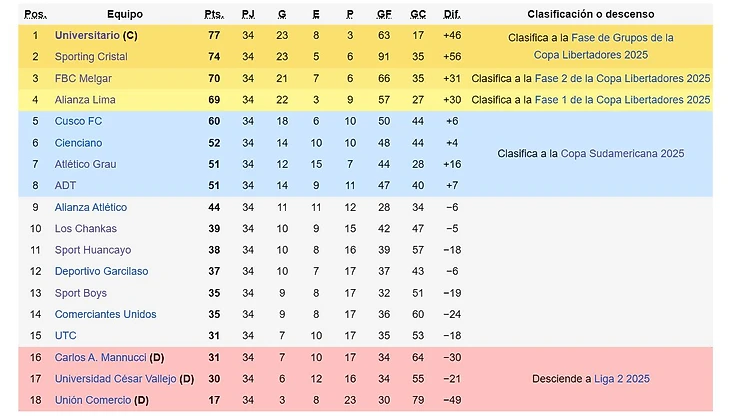Click on Cienciano in the table
This screenshot has height=419, width=730.
tap(78, 143)
